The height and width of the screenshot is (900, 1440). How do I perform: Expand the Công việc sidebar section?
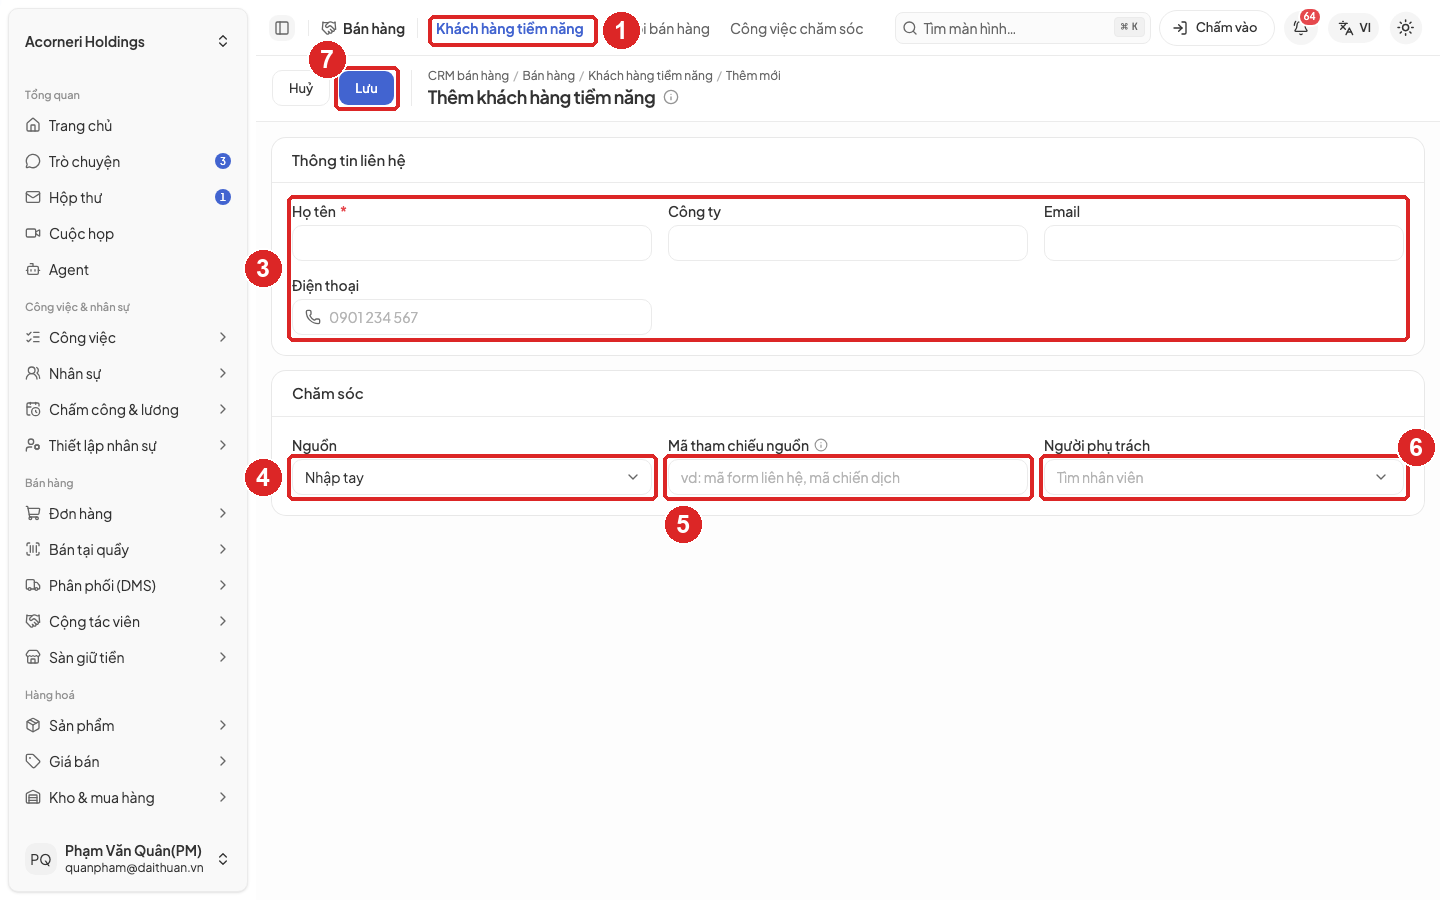128,337
